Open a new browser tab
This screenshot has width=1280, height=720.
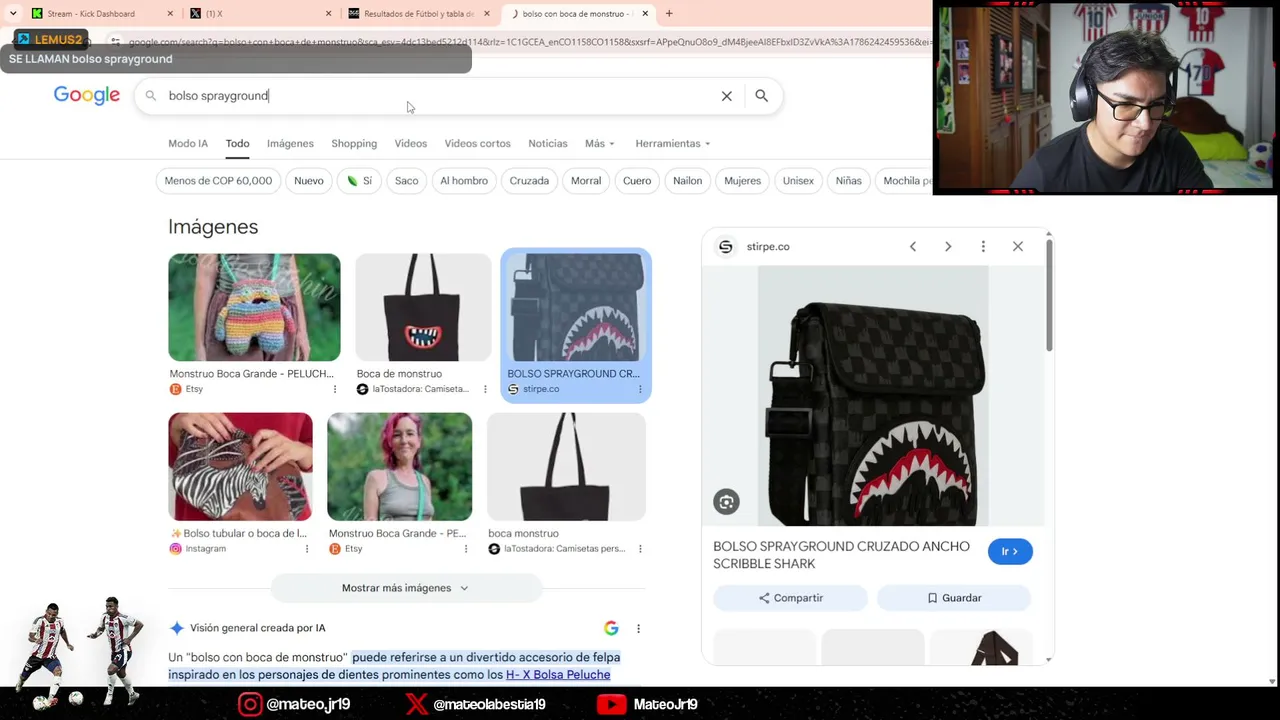[x=669, y=14]
